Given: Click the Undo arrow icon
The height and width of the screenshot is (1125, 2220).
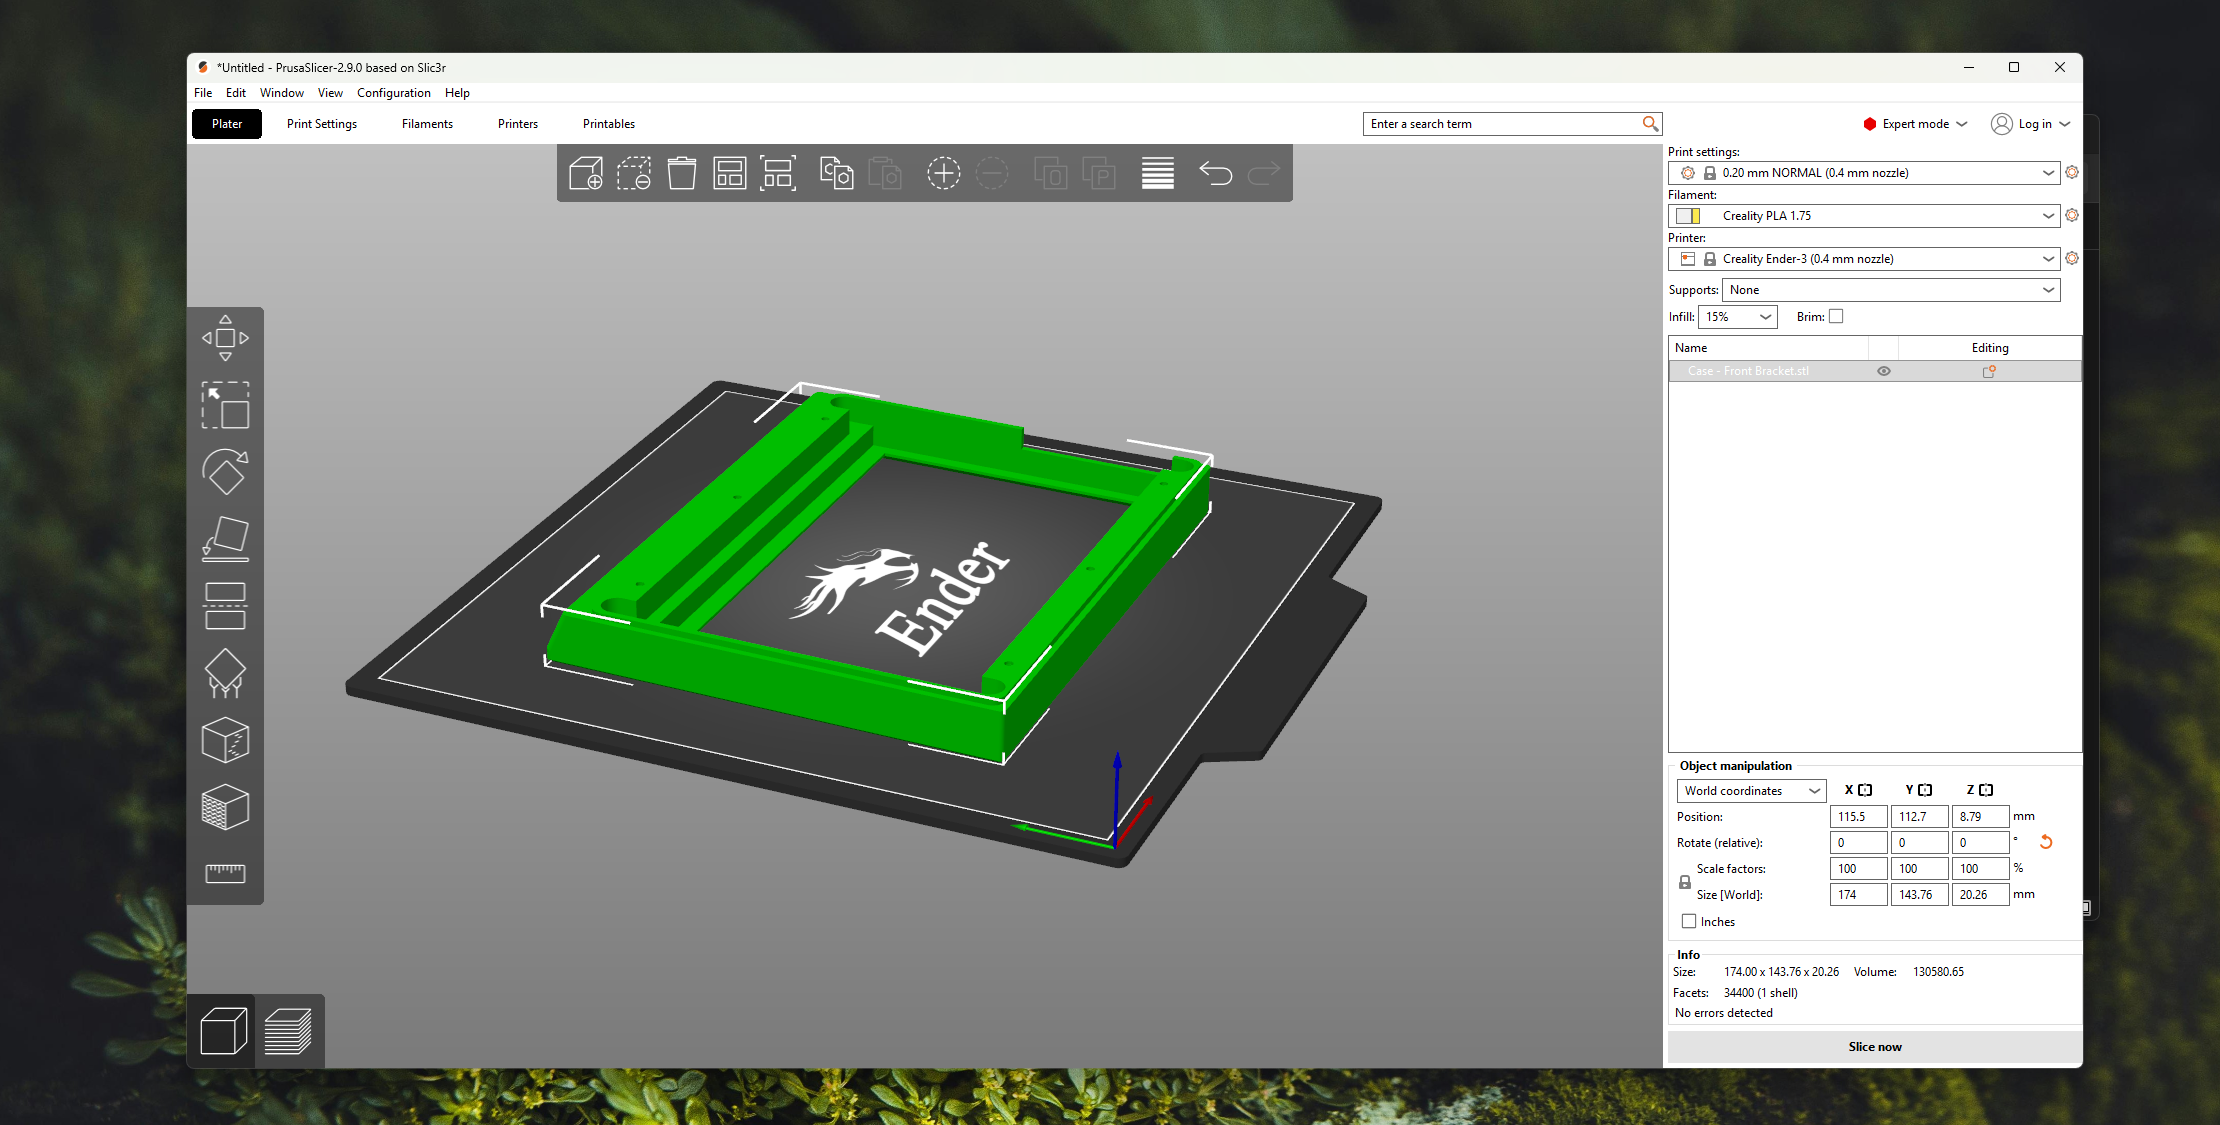Looking at the screenshot, I should click(1215, 173).
